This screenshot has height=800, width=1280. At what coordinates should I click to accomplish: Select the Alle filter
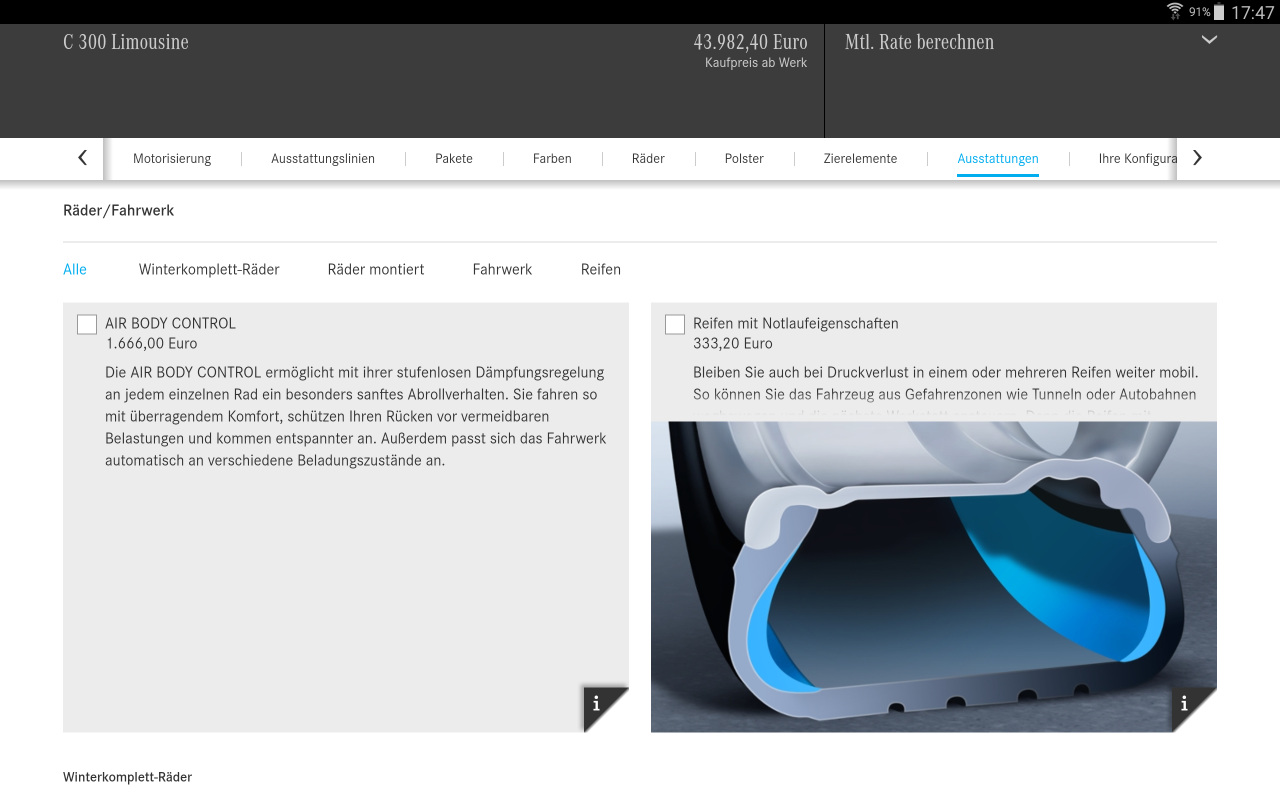point(75,269)
